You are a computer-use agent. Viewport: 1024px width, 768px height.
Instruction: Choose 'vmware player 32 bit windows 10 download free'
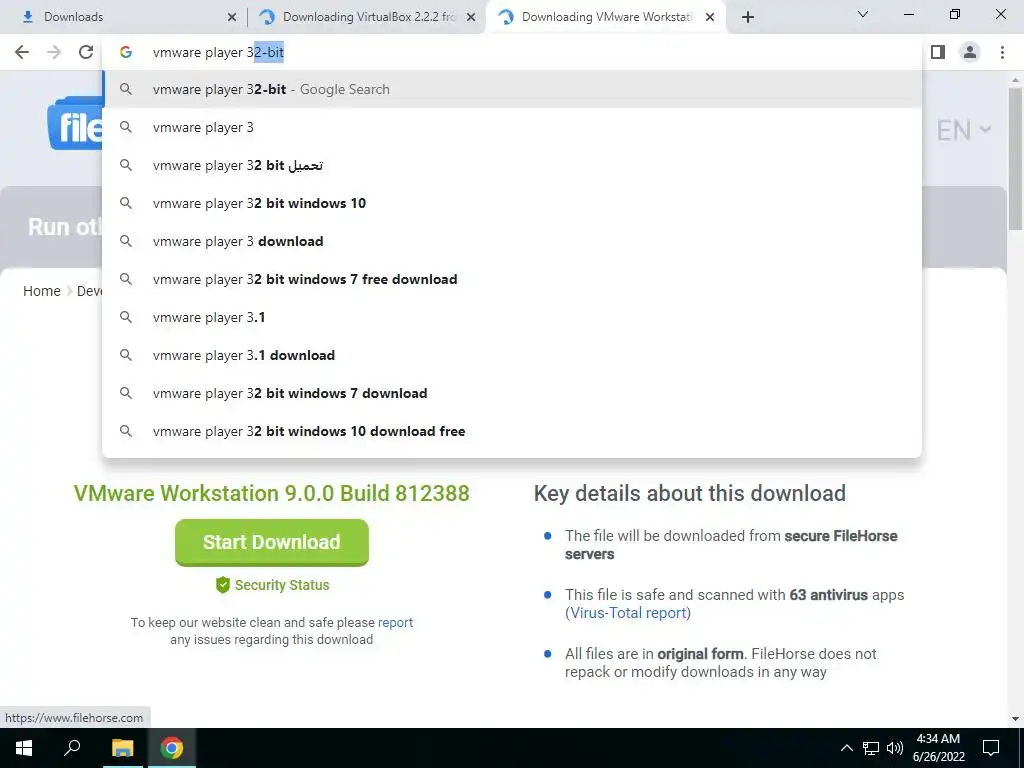(512, 431)
